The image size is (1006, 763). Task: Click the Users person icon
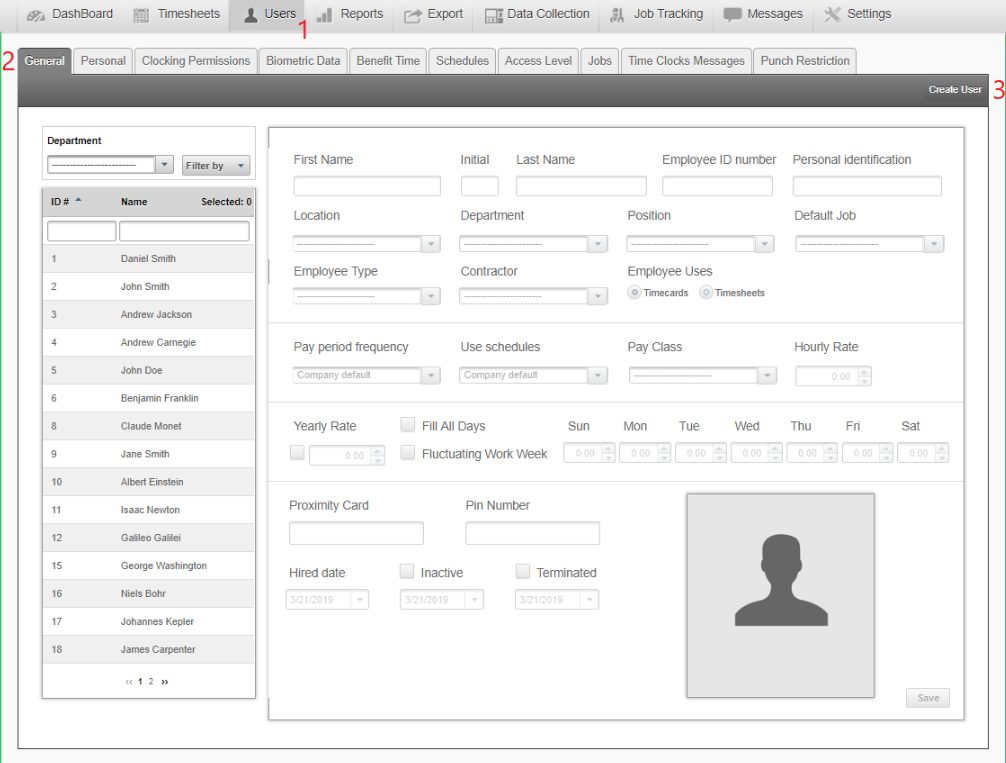tap(251, 15)
